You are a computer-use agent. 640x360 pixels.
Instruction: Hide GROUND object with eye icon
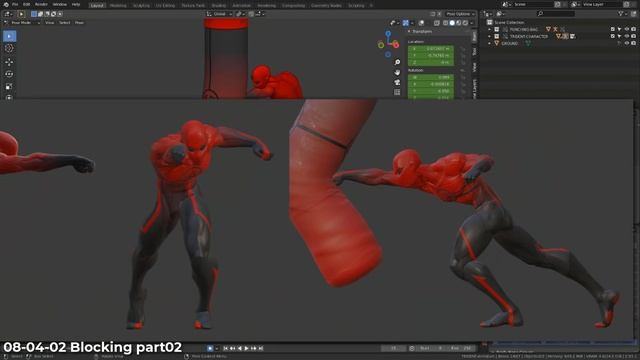pyautogui.click(x=627, y=43)
